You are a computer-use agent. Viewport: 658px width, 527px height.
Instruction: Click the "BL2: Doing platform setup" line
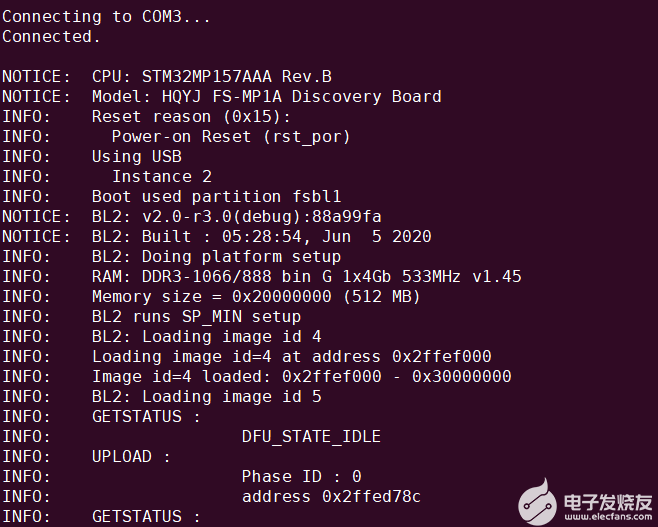pos(216,256)
